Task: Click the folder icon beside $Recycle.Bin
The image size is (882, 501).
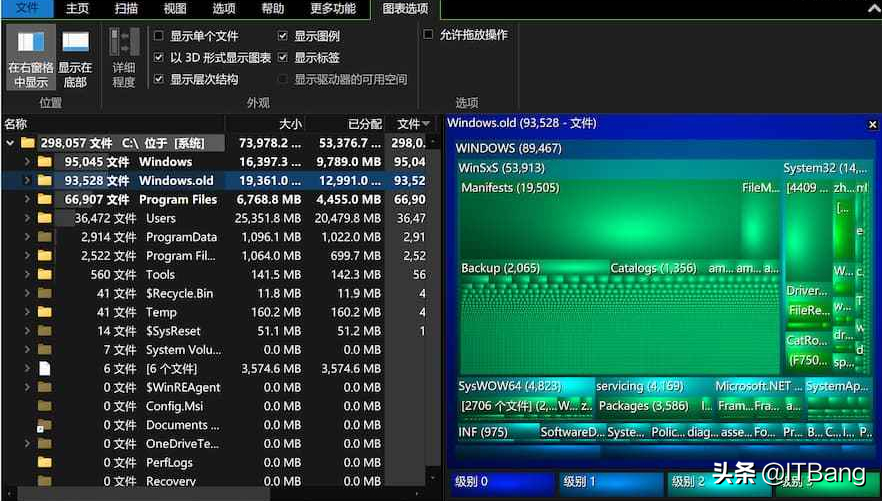Action: pyautogui.click(x=44, y=294)
